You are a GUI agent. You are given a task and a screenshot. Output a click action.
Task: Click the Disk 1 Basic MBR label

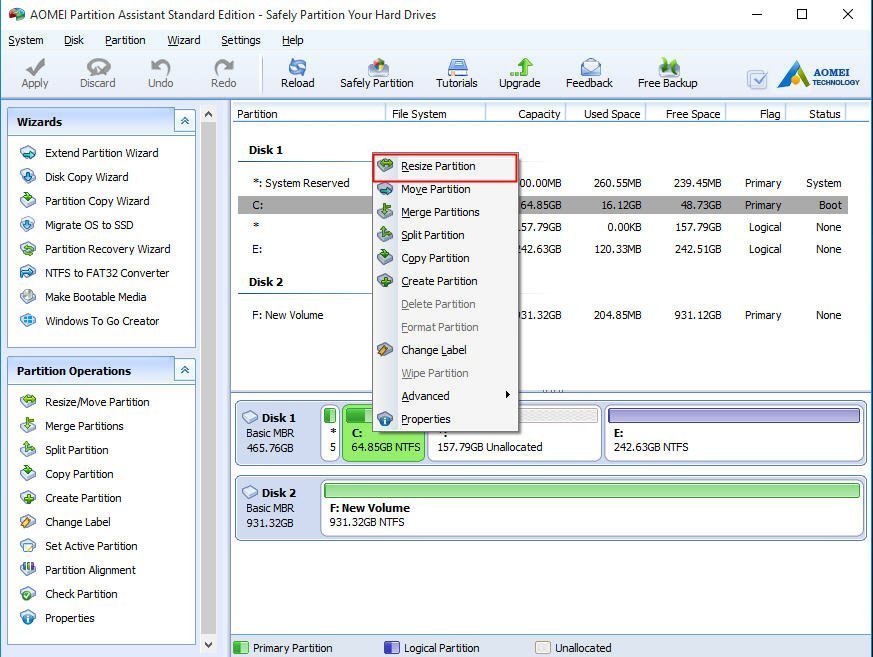[276, 433]
